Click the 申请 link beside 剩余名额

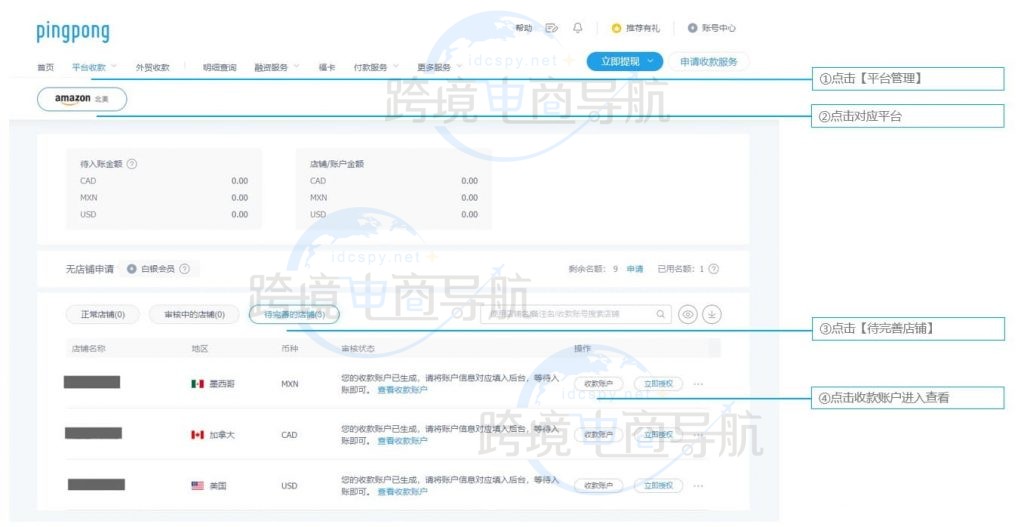635,268
